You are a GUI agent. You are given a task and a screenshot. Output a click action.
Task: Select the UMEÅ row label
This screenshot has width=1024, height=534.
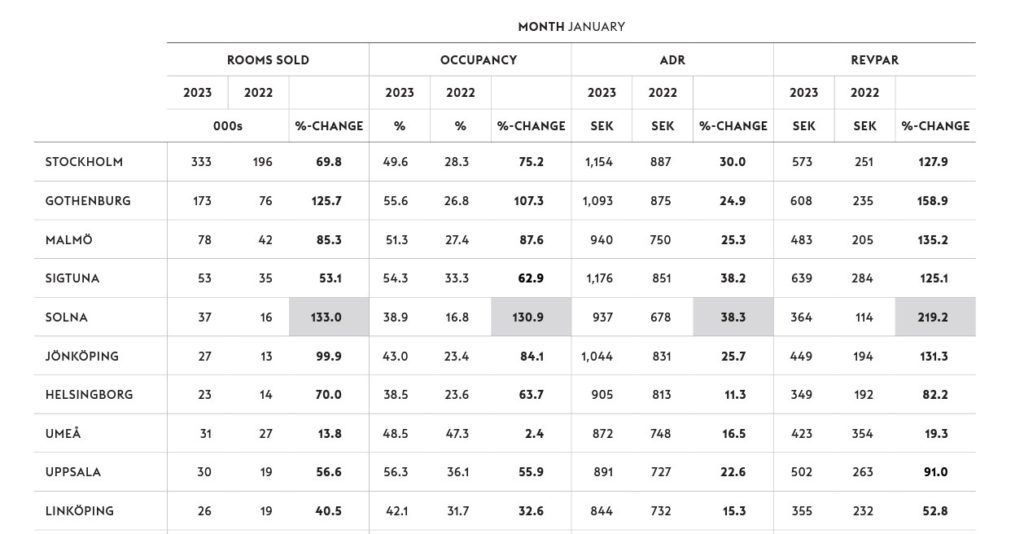click(x=65, y=433)
